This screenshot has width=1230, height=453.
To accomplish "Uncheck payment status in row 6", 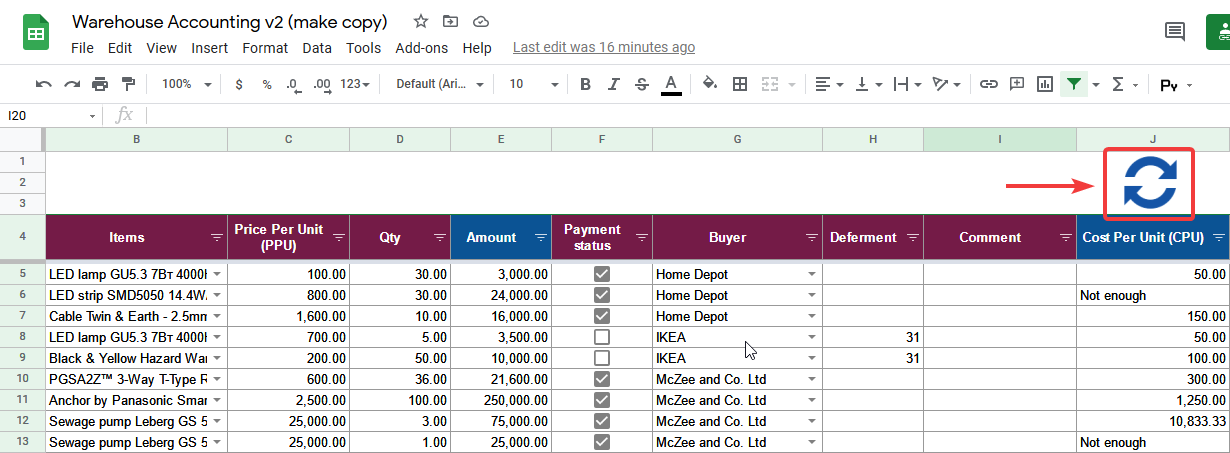I will pyautogui.click(x=602, y=295).
